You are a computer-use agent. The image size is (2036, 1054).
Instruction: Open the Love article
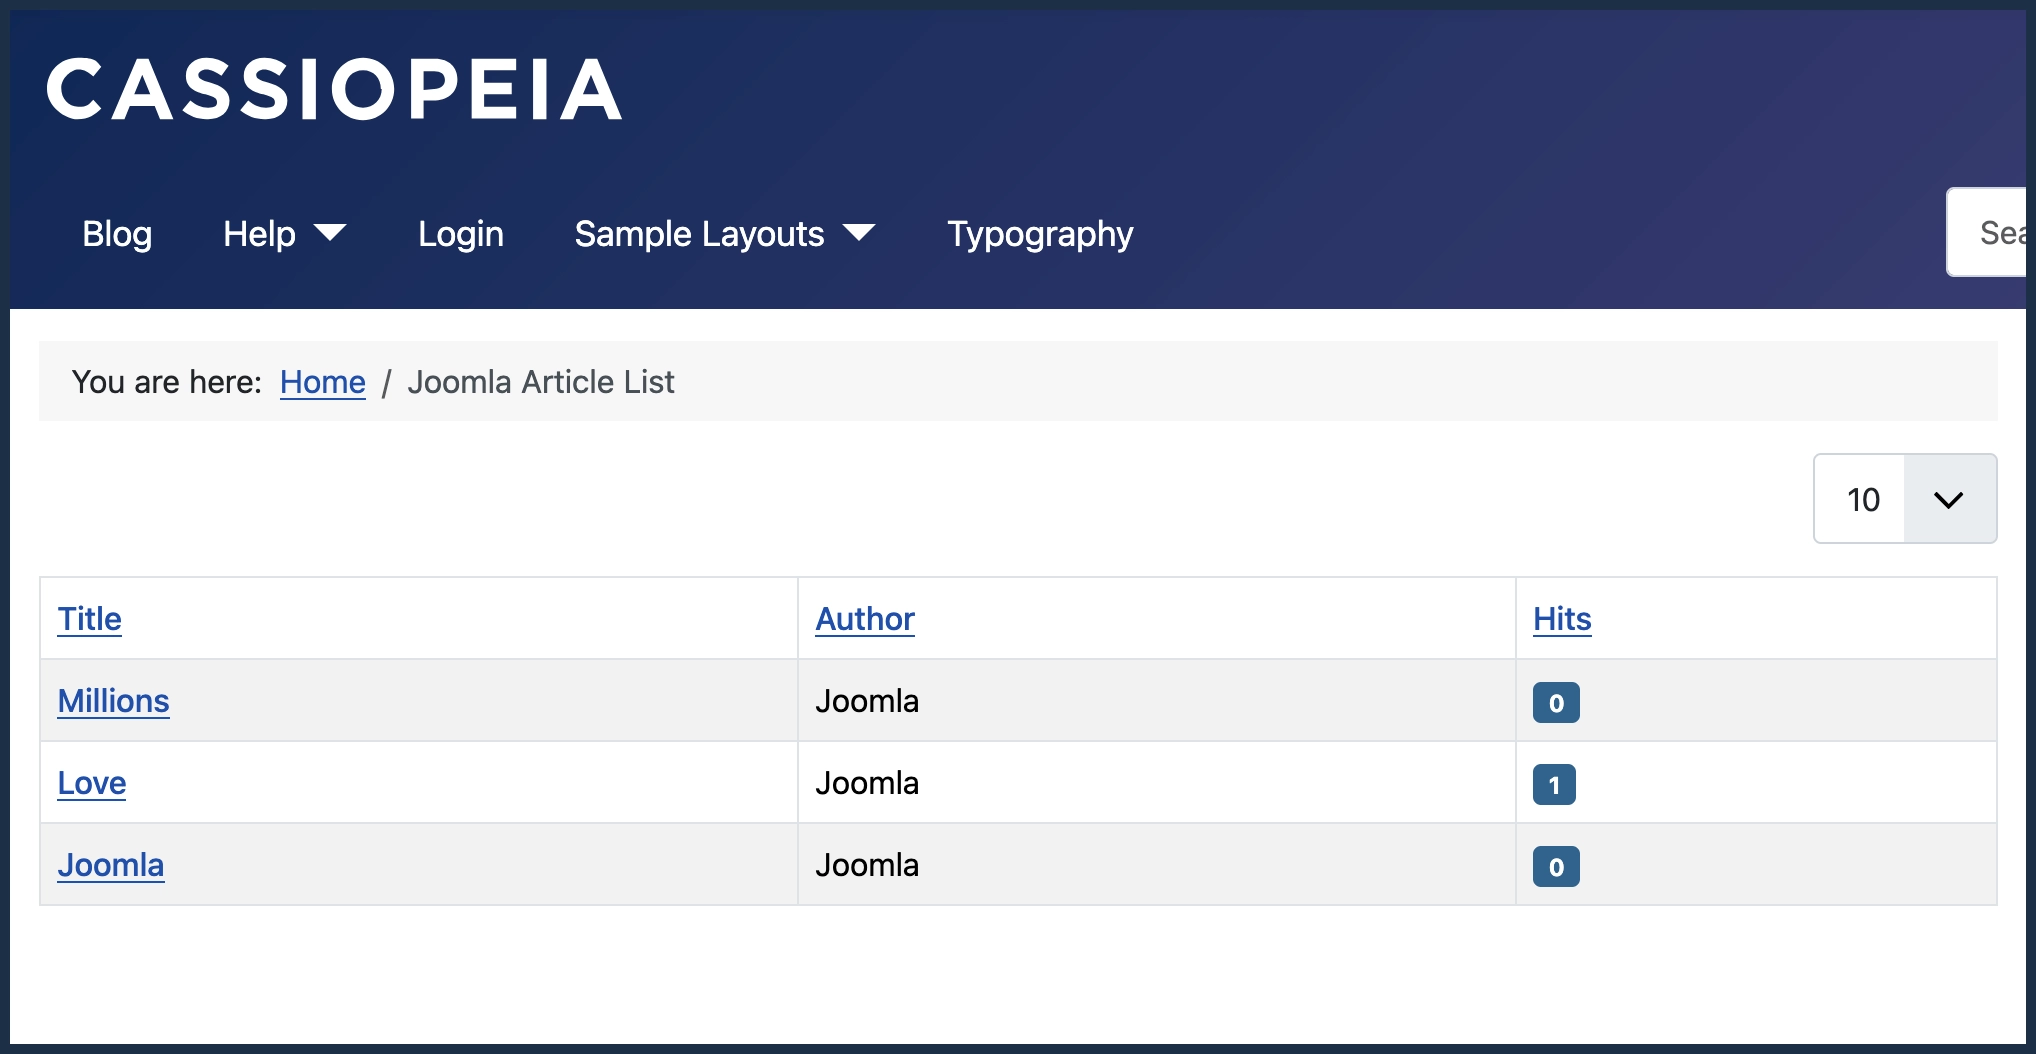pos(92,783)
